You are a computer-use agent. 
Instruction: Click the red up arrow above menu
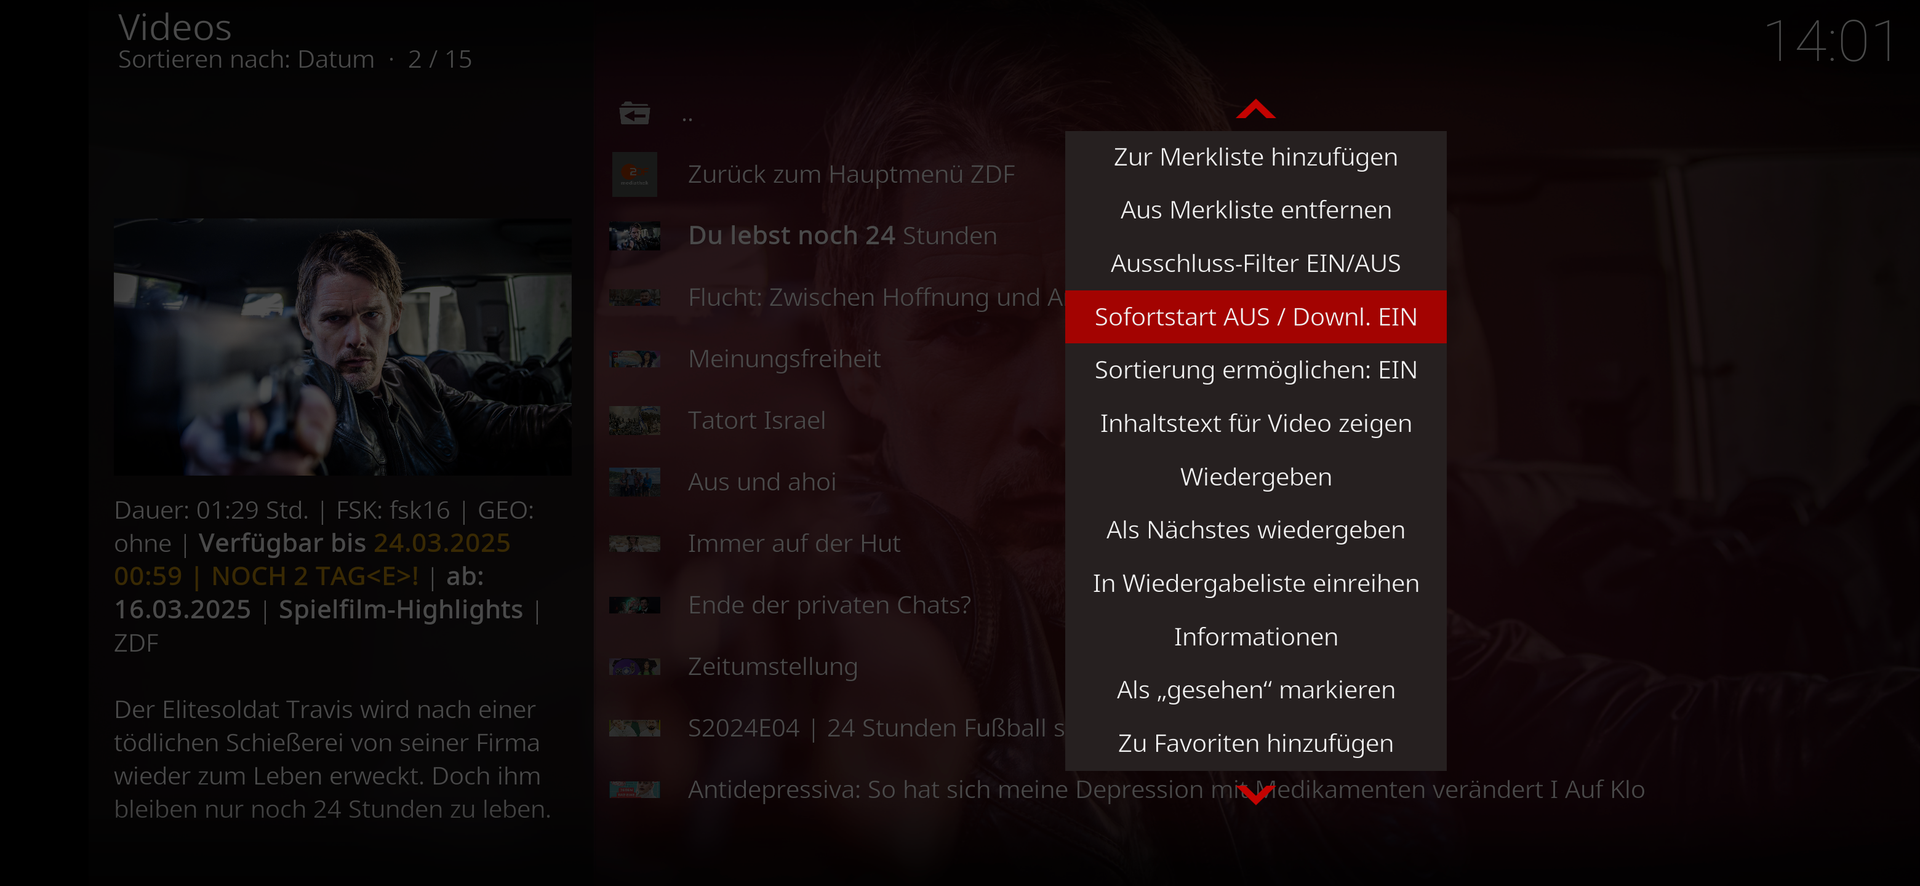tap(1255, 109)
